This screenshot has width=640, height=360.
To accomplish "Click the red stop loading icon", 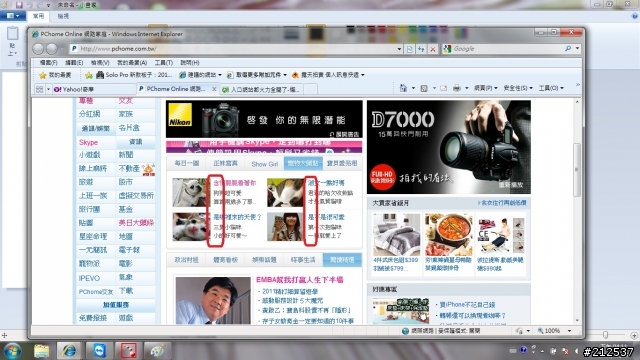I will coord(433,49).
